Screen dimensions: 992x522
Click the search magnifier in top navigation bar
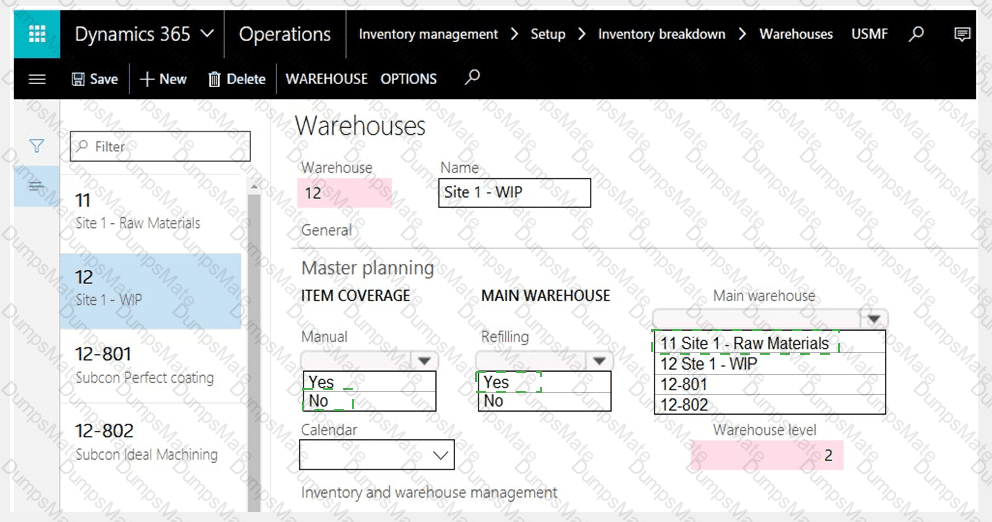(916, 34)
